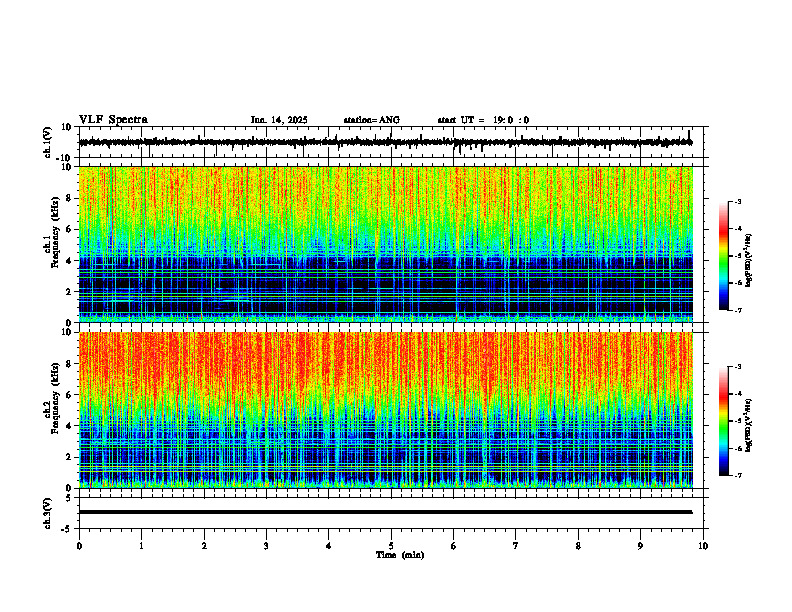Click the ch.1 spectrogram color scale bar
This screenshot has height=612, width=792.
tap(723, 256)
